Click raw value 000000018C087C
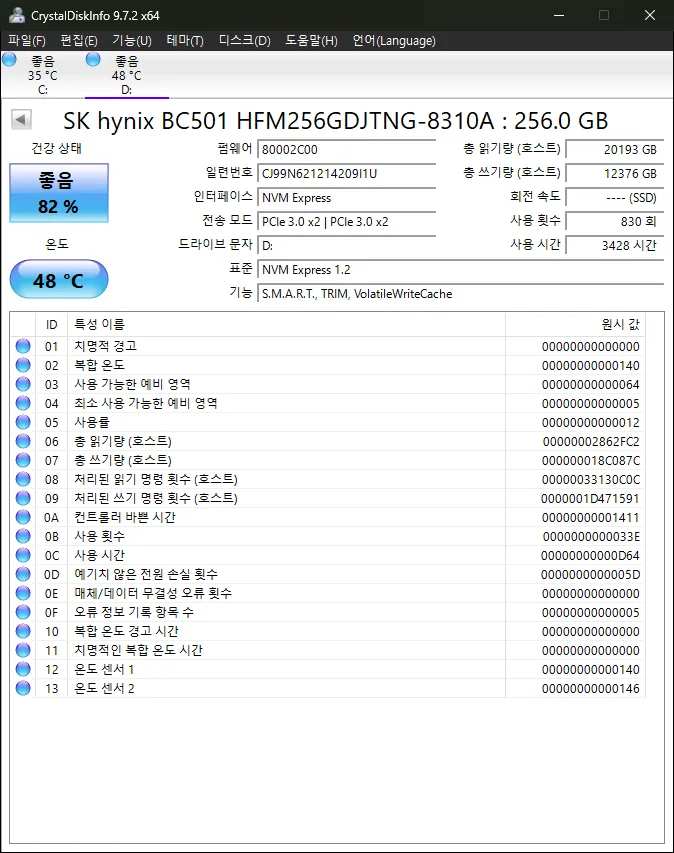 point(591,460)
